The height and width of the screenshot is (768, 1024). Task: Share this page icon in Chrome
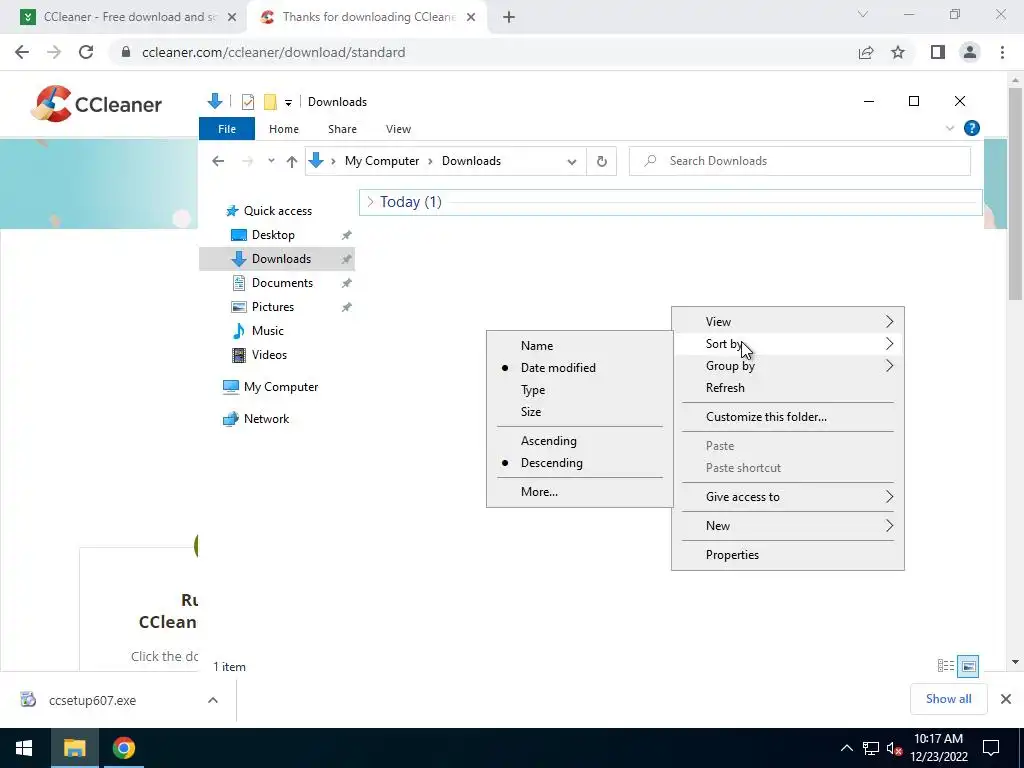pyautogui.click(x=866, y=52)
